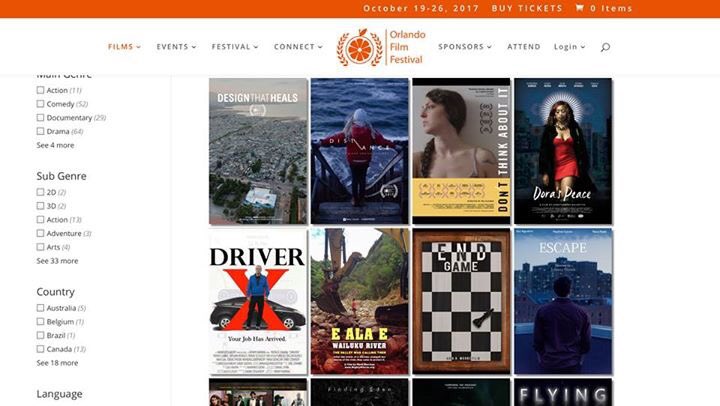The height and width of the screenshot is (406, 720).
Task: Open the Dora's Peace poster
Action: click(563, 151)
